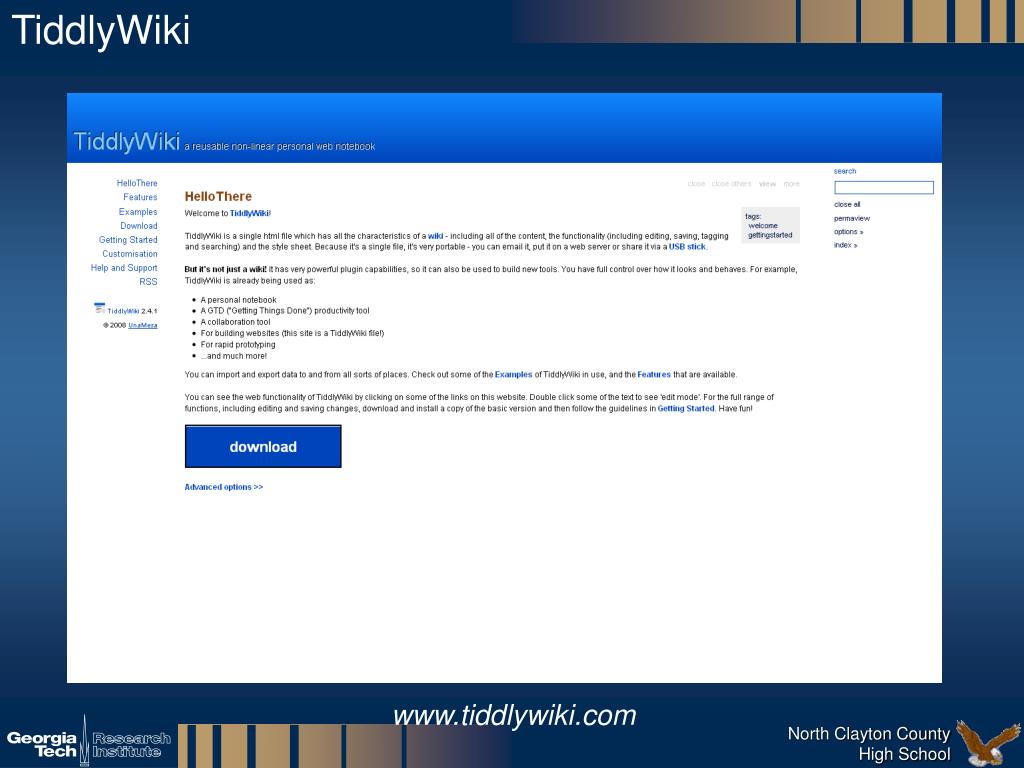The height and width of the screenshot is (768, 1024).
Task: Click permaview in right sidebar
Action: pos(852,218)
